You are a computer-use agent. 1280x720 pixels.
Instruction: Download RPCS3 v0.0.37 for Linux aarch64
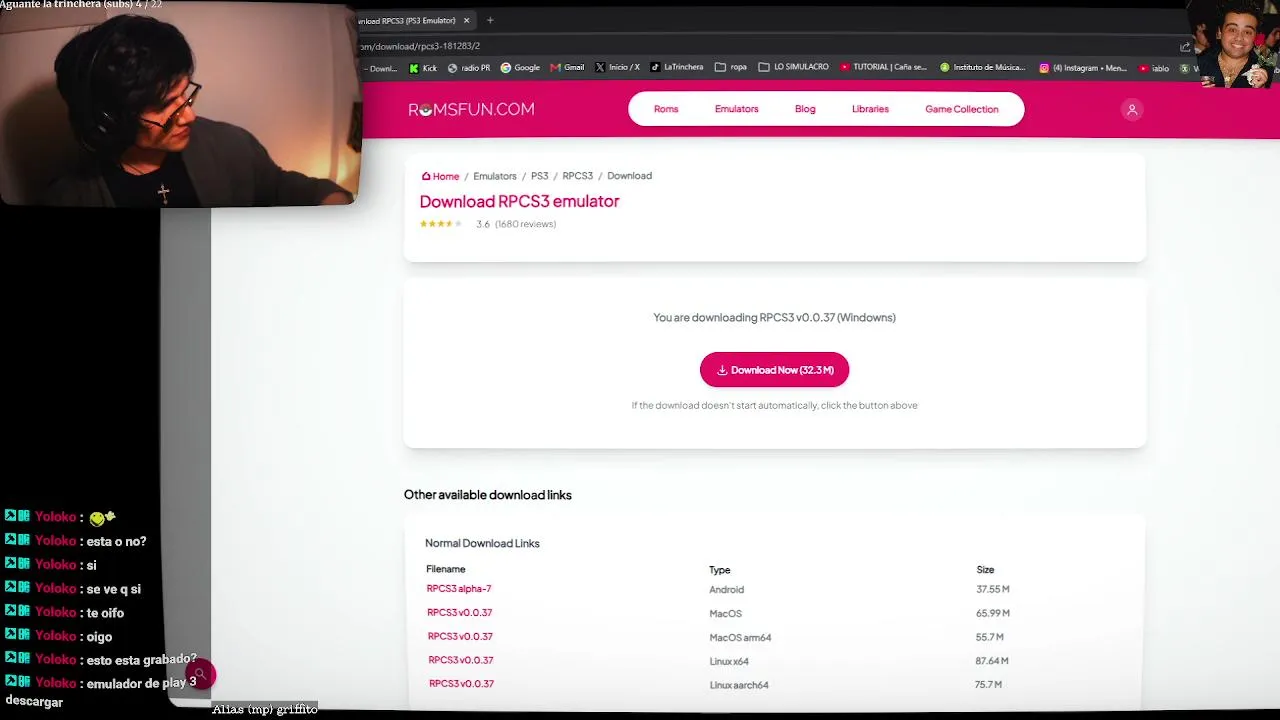(461, 684)
